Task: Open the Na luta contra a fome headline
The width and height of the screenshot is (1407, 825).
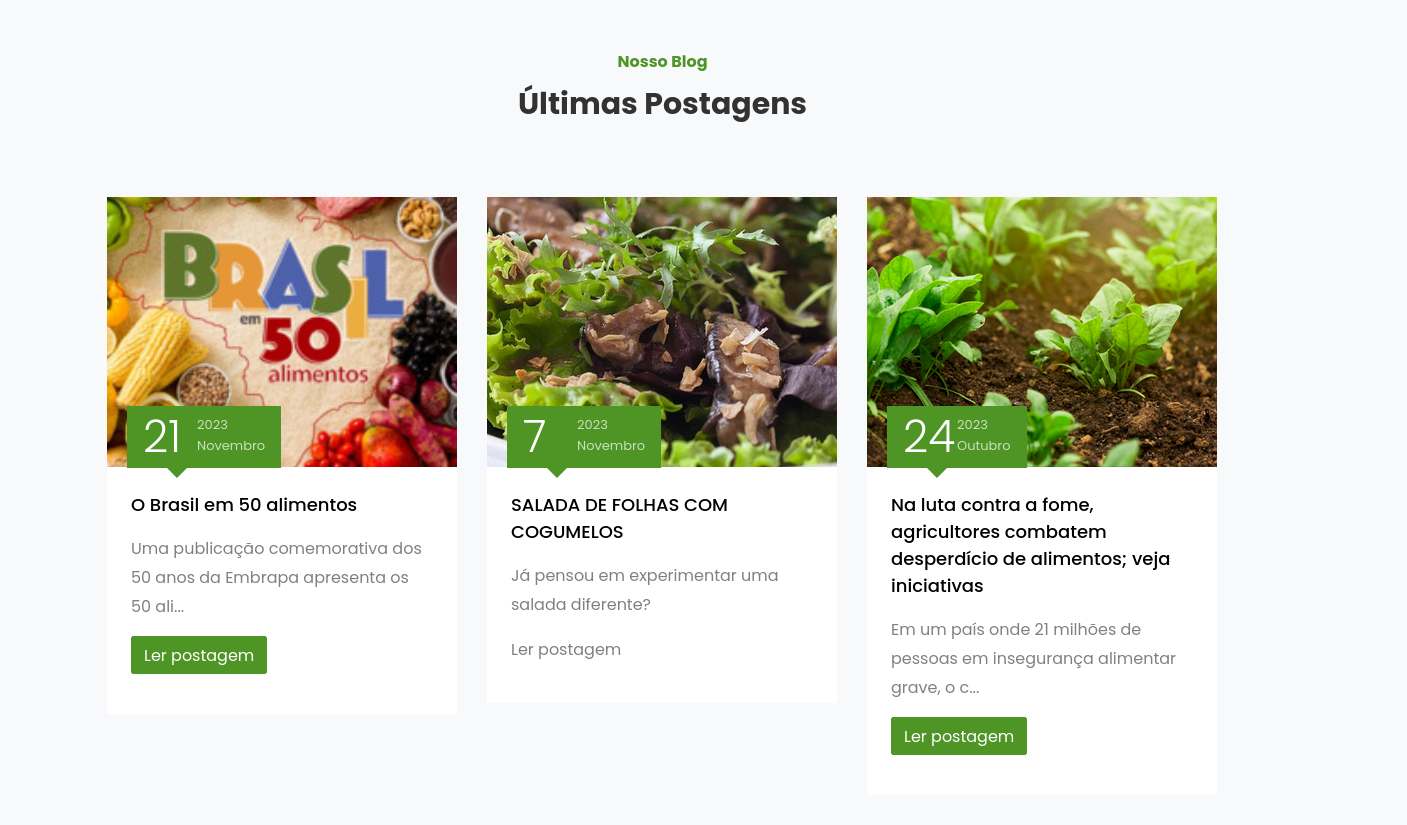Action: (1030, 545)
